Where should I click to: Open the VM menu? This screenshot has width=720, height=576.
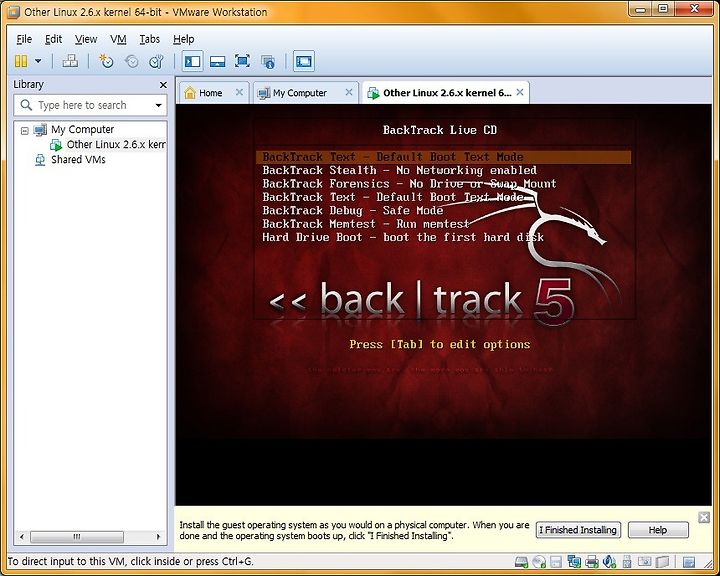coord(118,40)
